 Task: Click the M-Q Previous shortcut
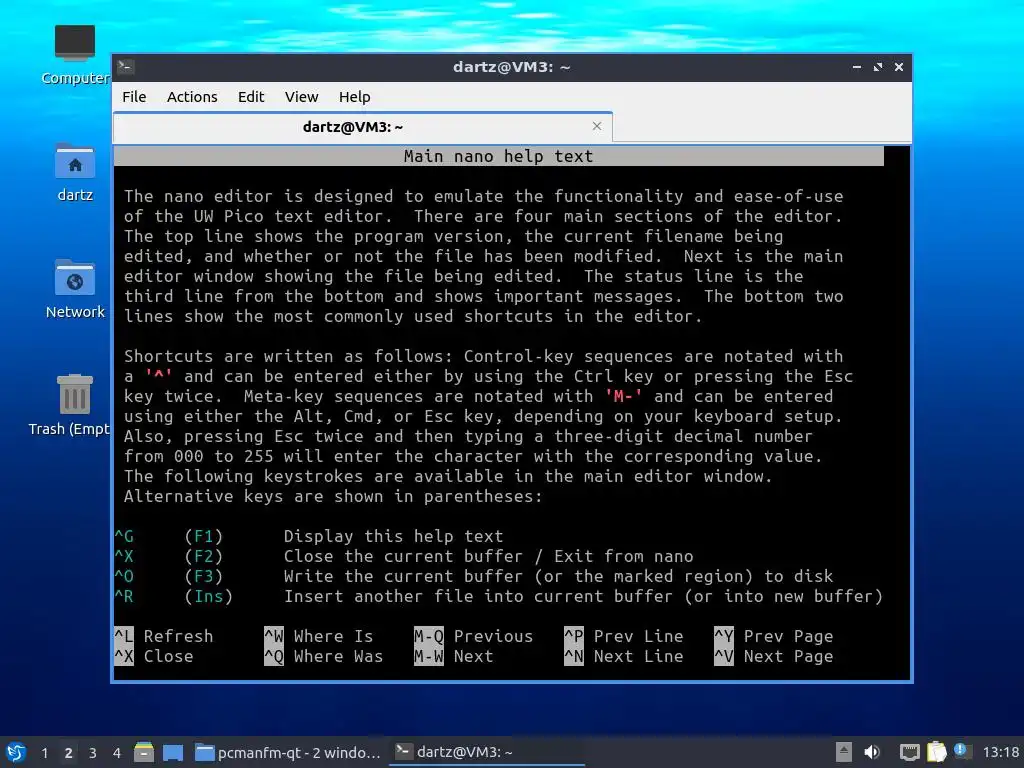(x=473, y=636)
